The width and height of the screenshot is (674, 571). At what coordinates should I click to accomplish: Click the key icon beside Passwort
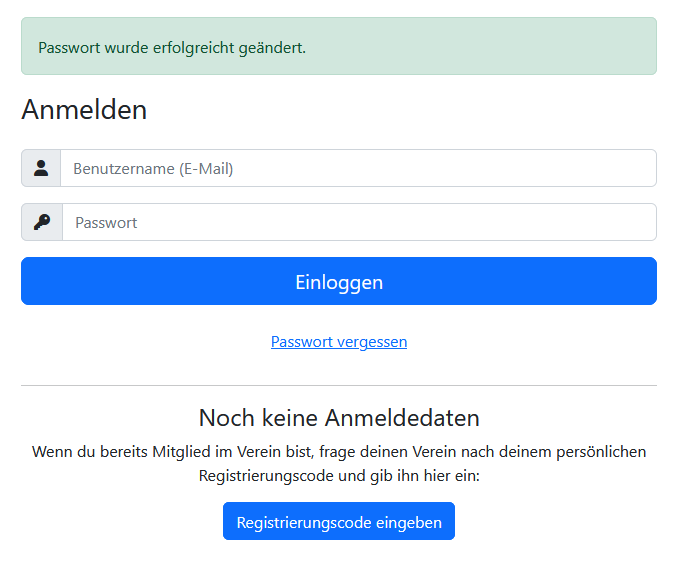[42, 222]
